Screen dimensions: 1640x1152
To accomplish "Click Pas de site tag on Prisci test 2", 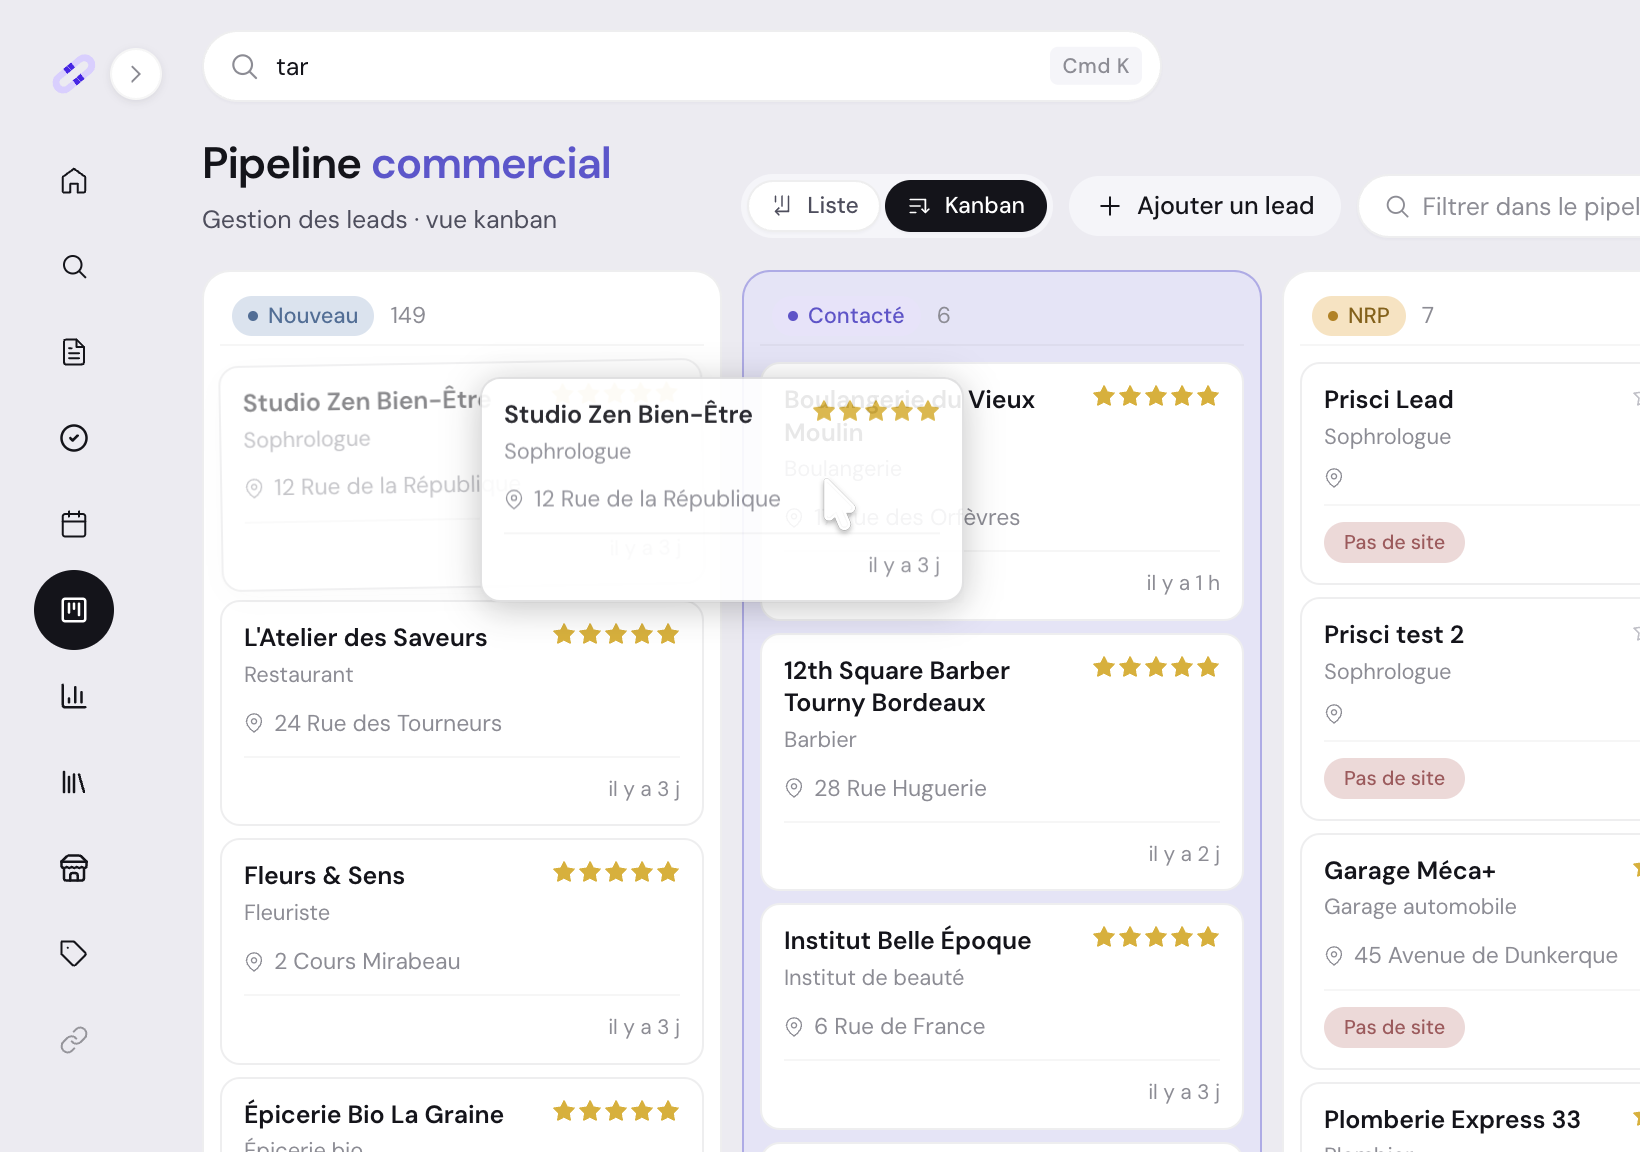I will click(x=1394, y=779).
